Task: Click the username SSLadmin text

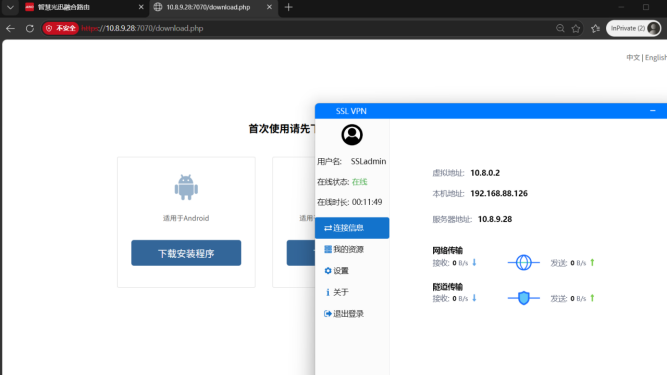Action: [x=368, y=161]
